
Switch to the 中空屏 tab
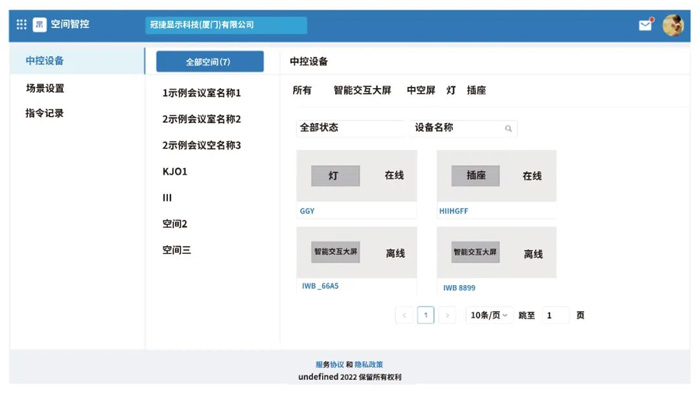point(421,91)
